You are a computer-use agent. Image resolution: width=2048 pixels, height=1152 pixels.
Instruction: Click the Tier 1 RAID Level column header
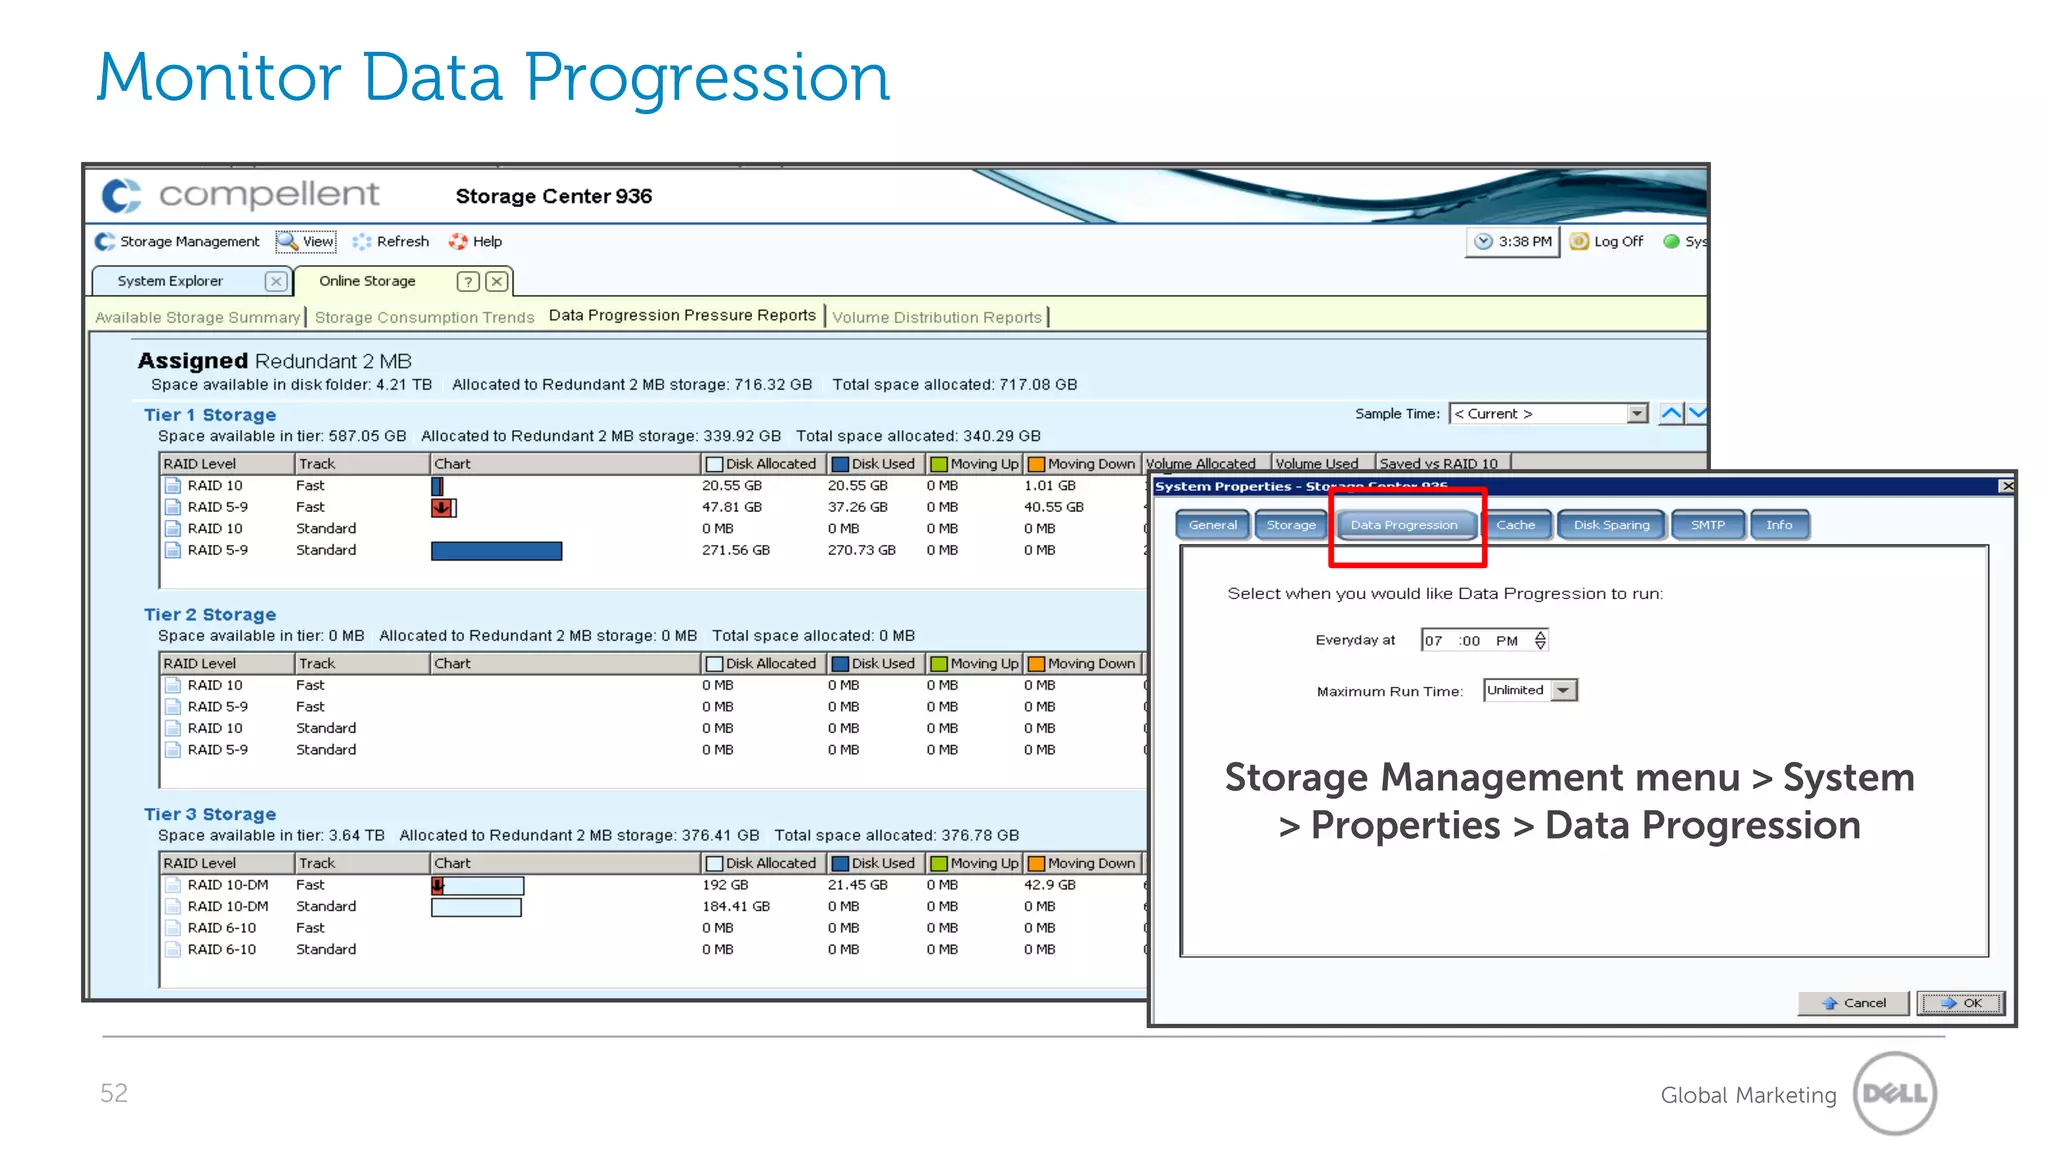[227, 464]
